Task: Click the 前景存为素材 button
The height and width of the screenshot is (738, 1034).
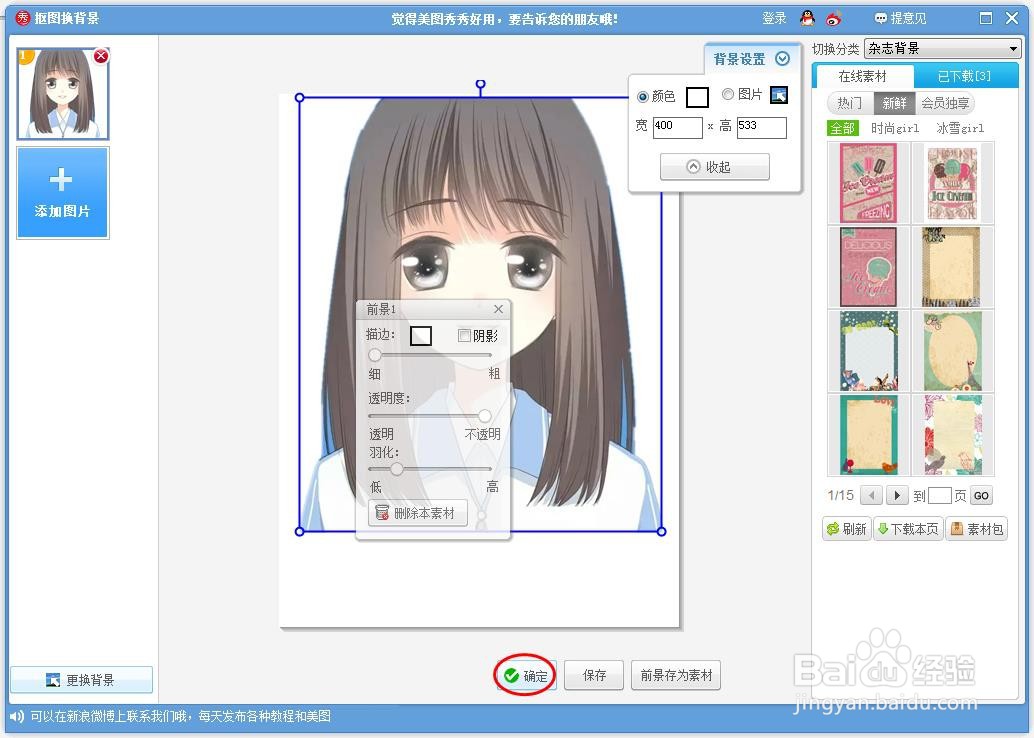Action: [676, 675]
